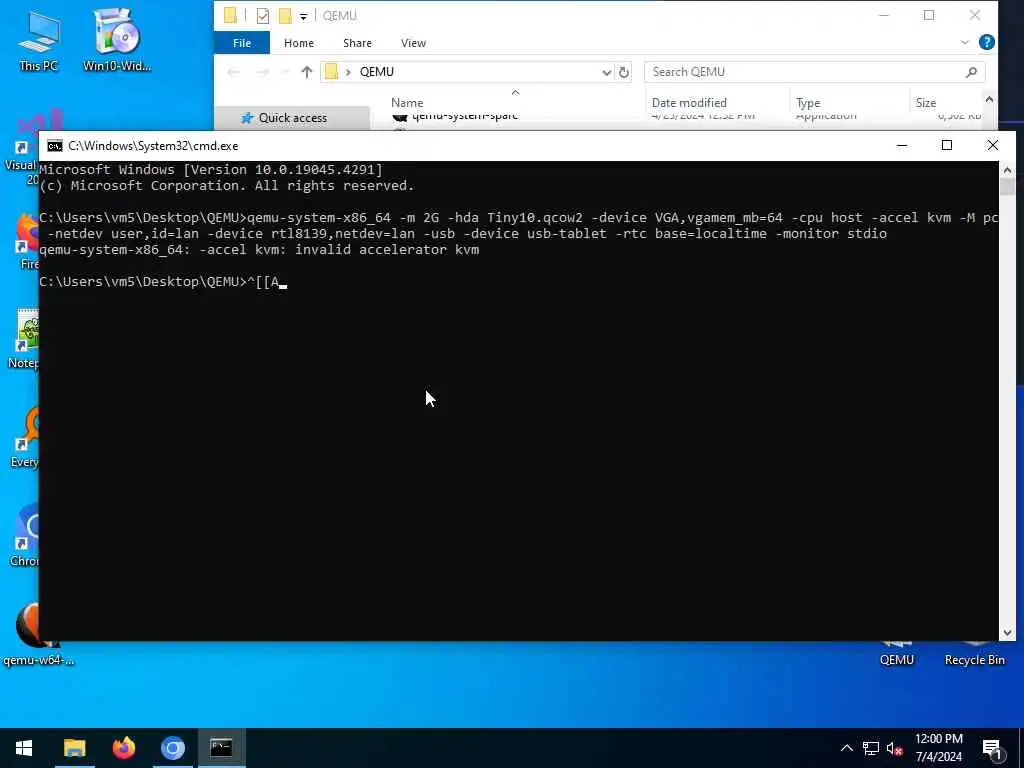This screenshot has width=1024, height=768.
Task: Open Share ribbon tab in Explorer
Action: [357, 43]
